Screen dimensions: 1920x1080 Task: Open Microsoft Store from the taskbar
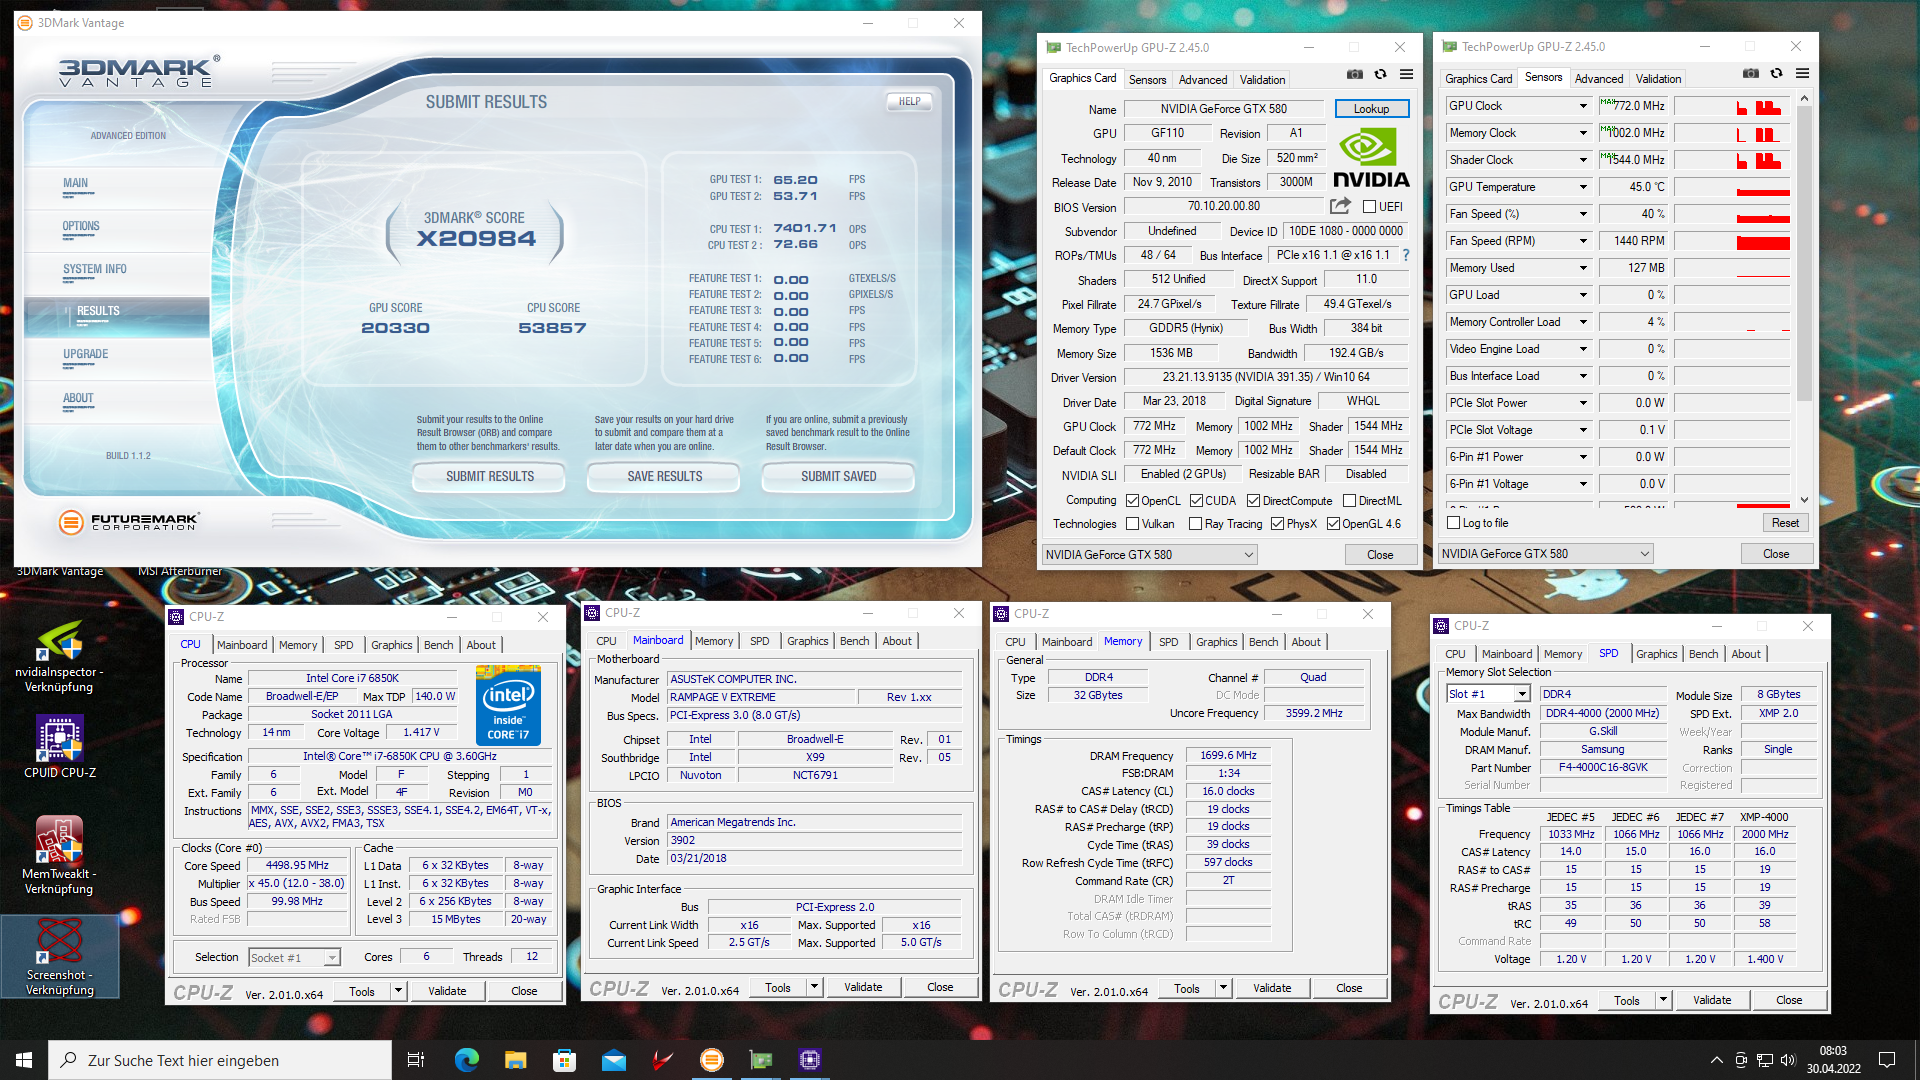(564, 1060)
